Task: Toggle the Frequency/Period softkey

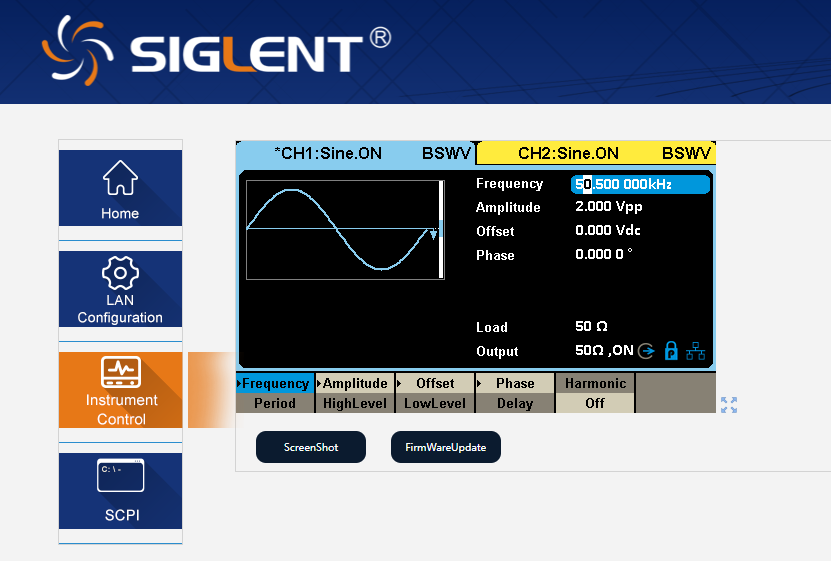Action: click(275, 393)
